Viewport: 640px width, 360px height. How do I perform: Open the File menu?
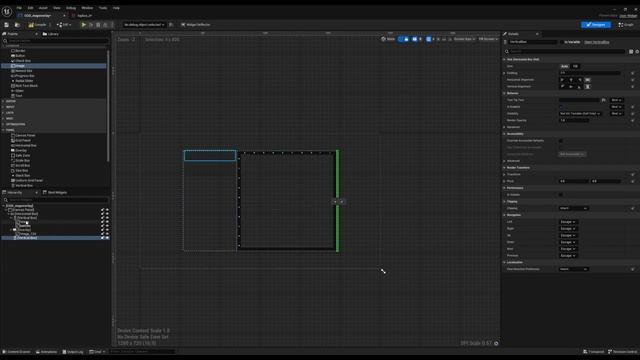tap(19, 8)
